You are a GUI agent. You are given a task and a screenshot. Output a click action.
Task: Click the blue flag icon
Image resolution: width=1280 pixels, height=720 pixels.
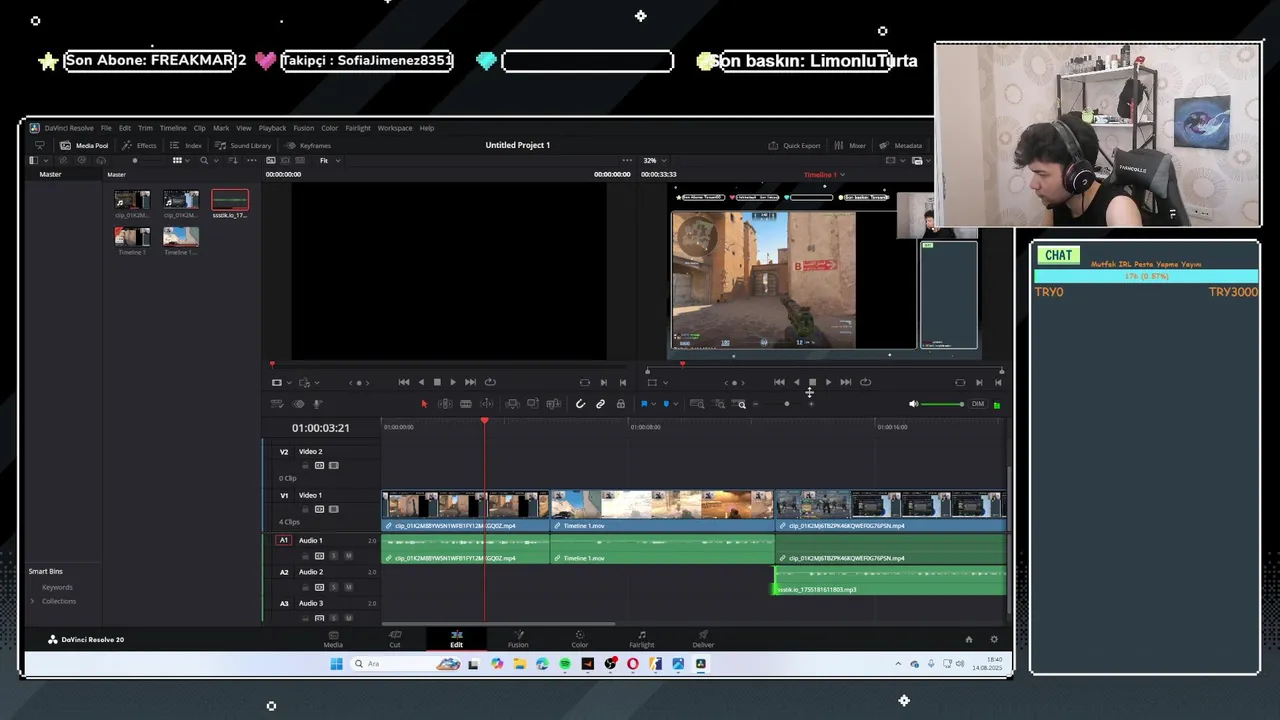tap(643, 404)
